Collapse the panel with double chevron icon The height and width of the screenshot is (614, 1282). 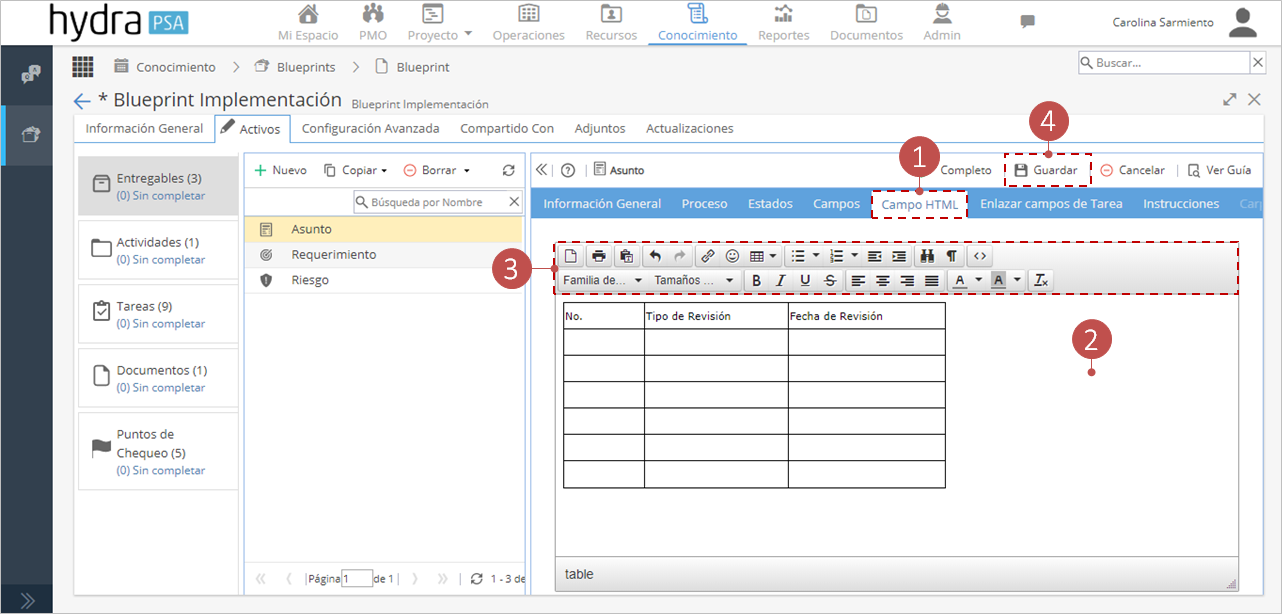point(542,170)
